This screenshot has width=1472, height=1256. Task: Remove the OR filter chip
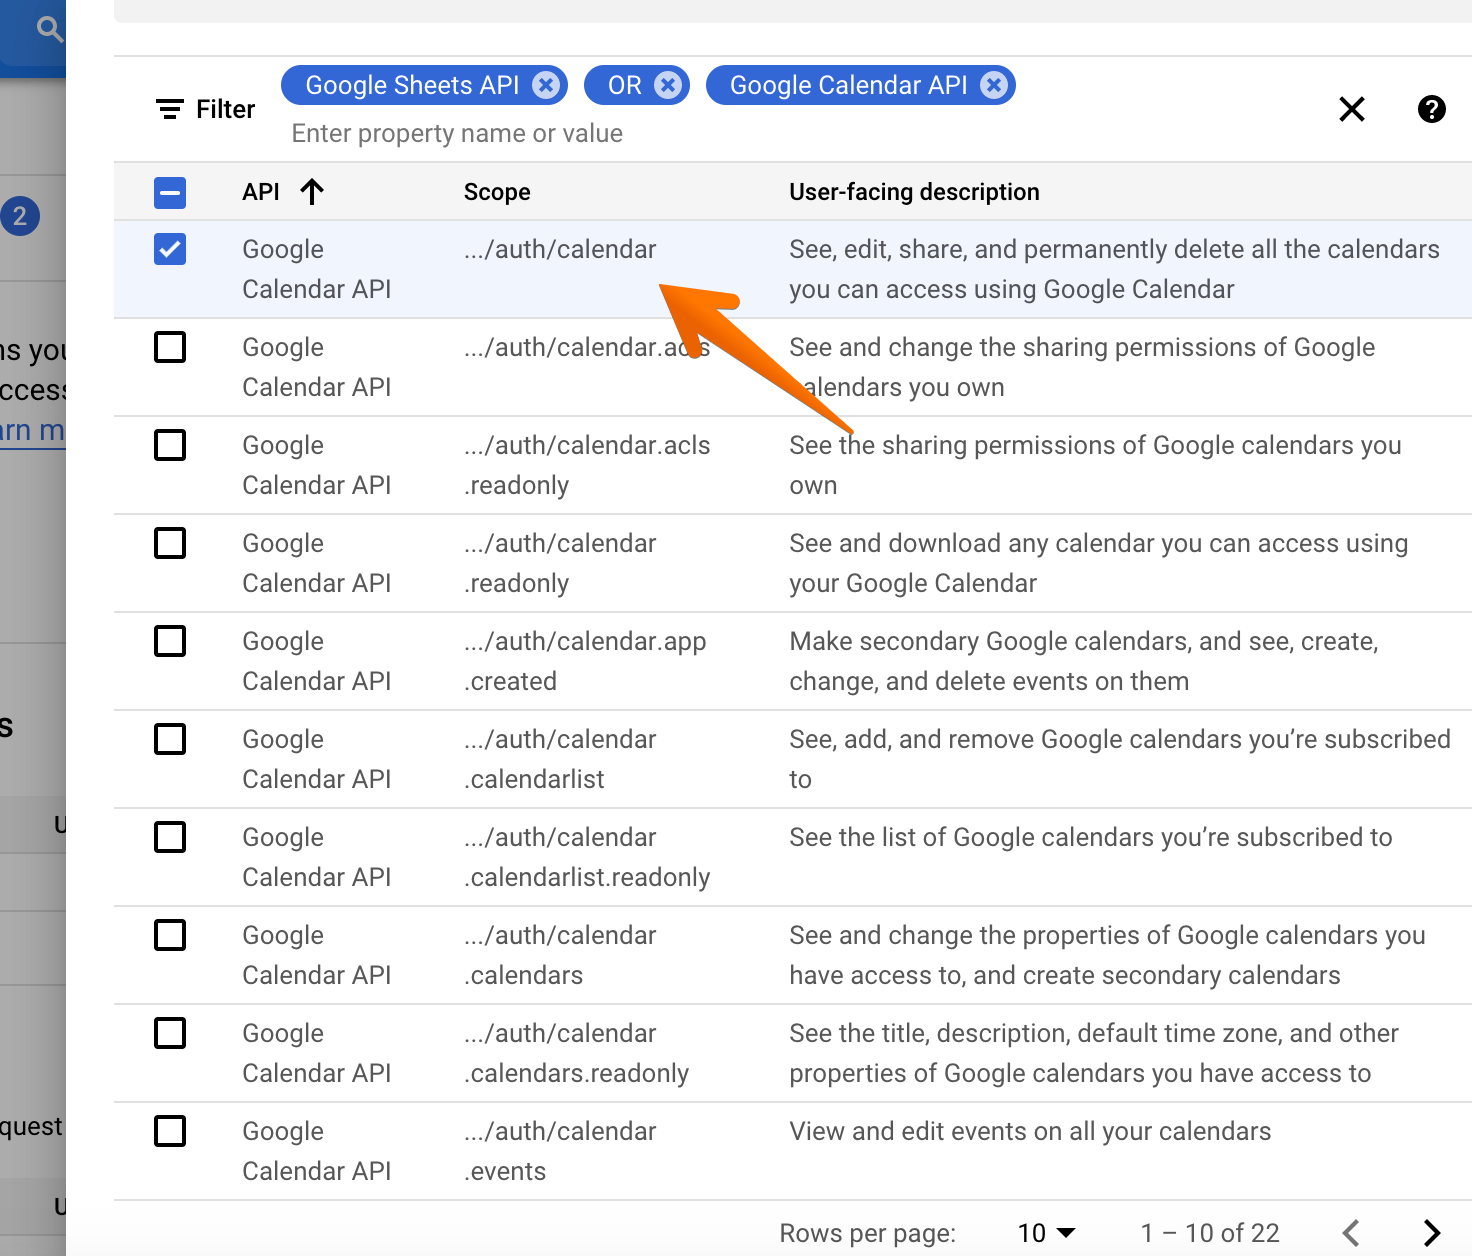[668, 85]
